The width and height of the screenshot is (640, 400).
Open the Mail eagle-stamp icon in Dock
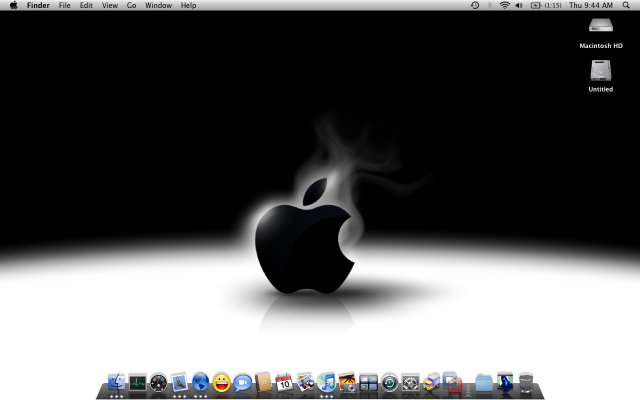[180, 383]
